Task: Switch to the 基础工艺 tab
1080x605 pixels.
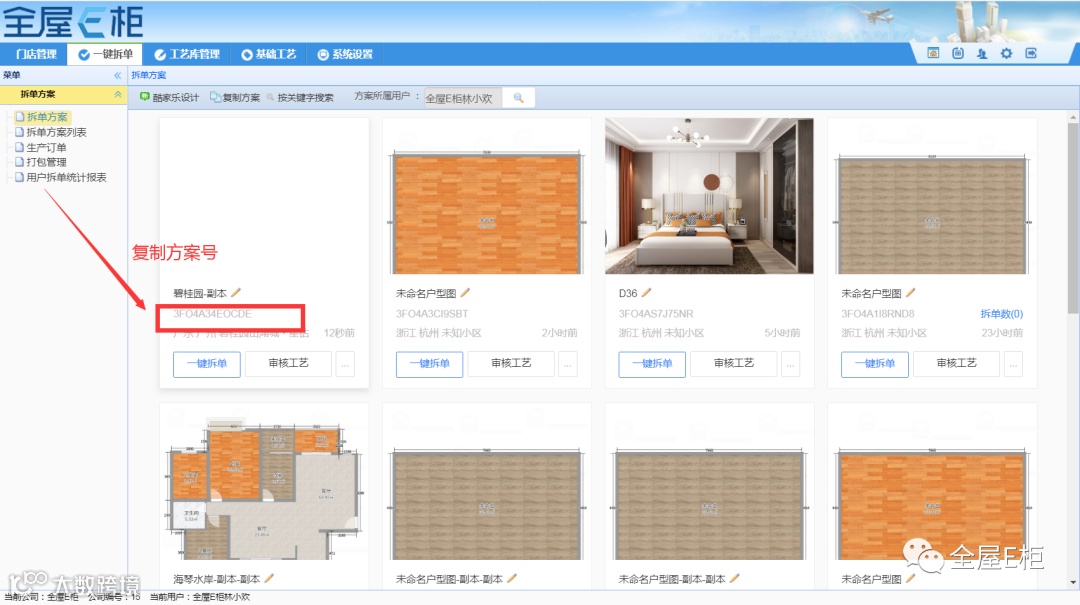Action: click(269, 54)
